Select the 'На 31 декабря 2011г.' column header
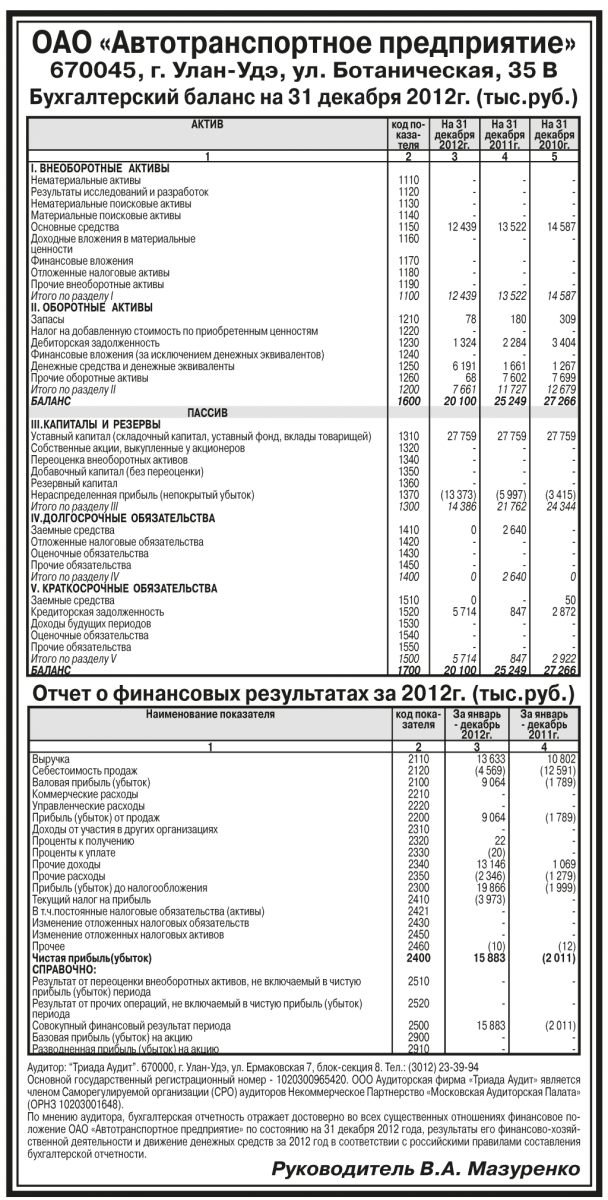Screen dimensions: 608x1200 (x=504, y=133)
